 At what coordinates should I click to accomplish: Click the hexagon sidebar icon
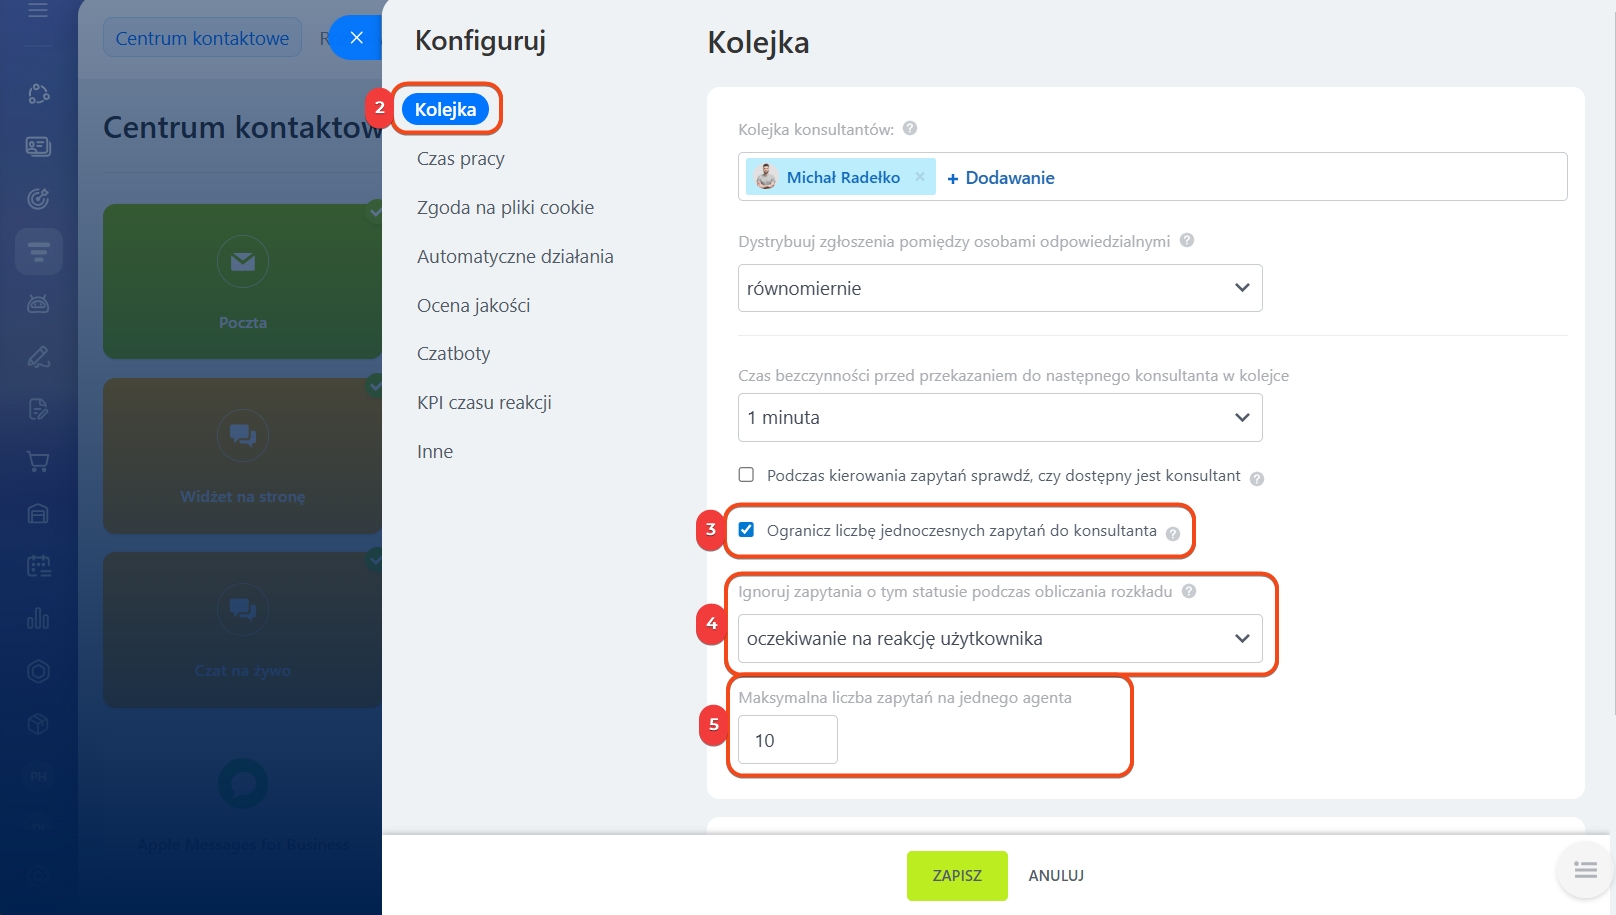click(x=38, y=671)
